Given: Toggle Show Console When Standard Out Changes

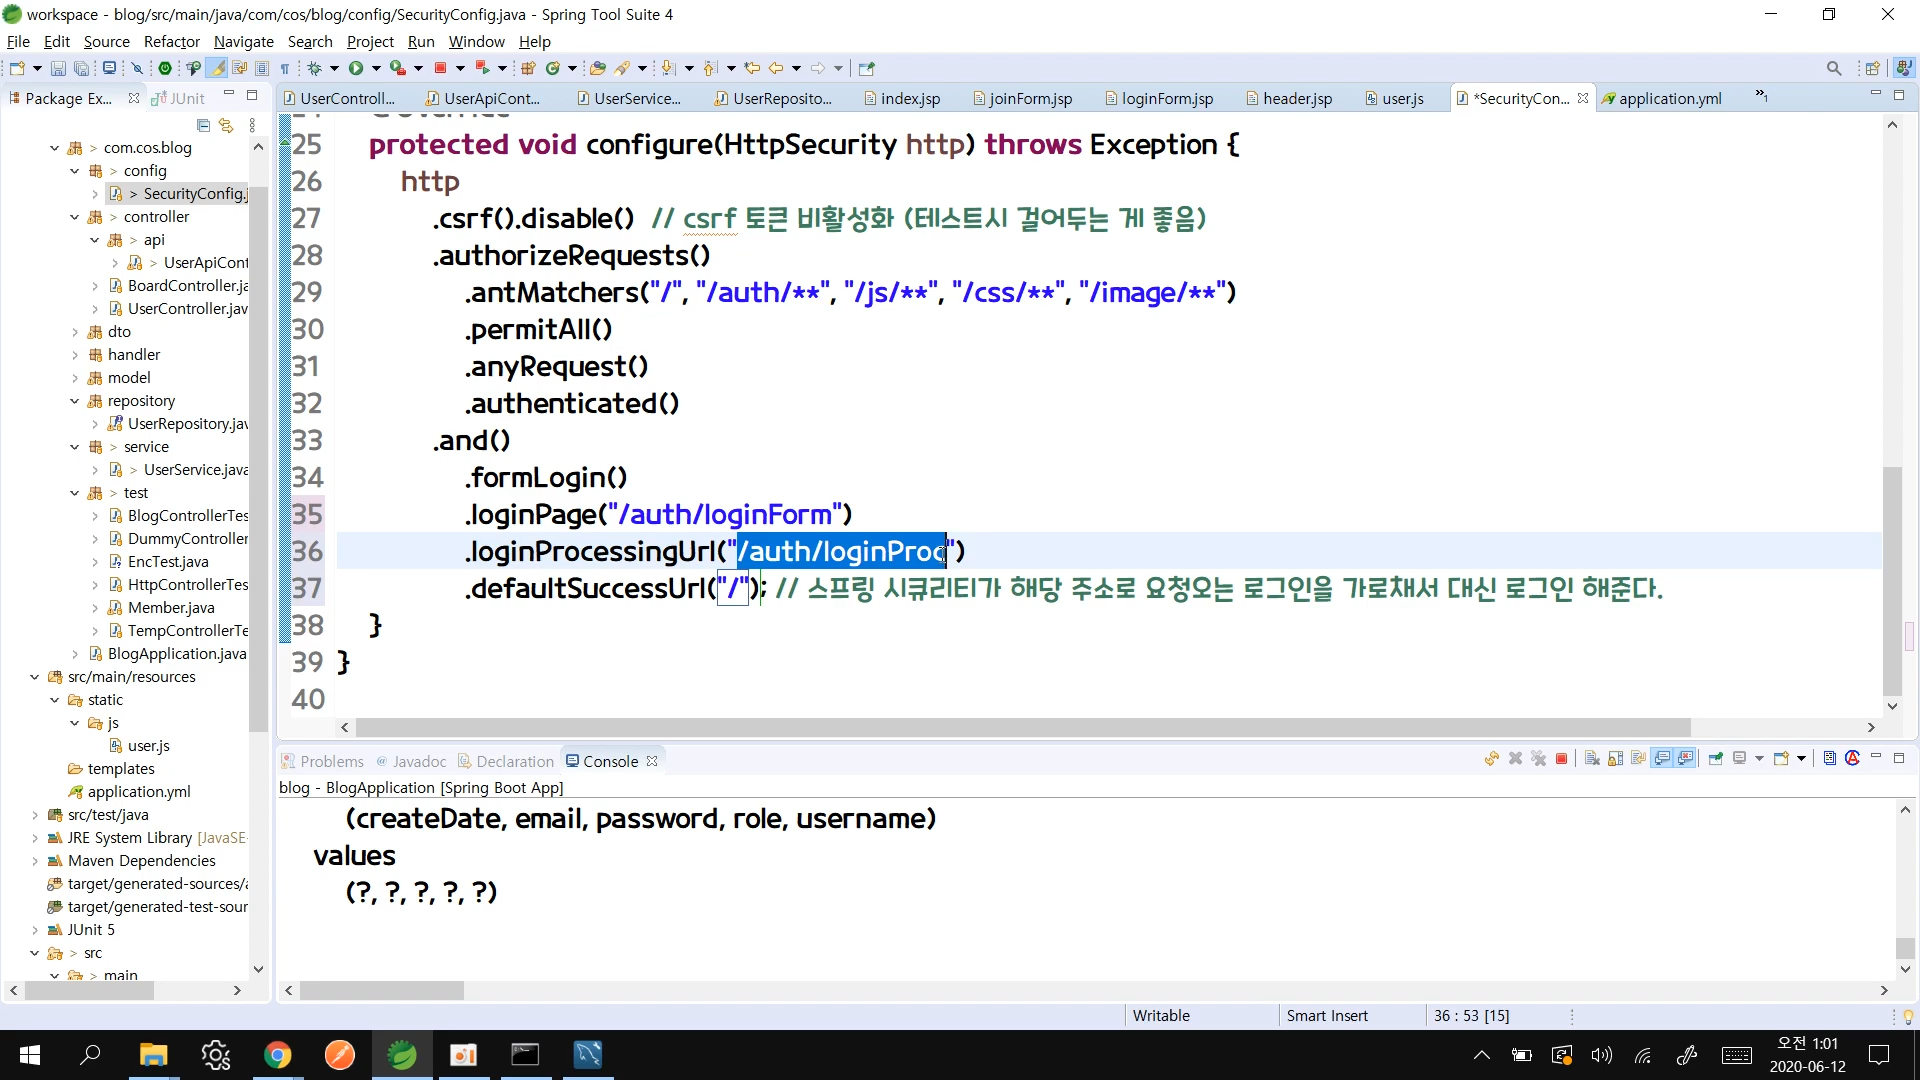Looking at the screenshot, I should click(1662, 759).
